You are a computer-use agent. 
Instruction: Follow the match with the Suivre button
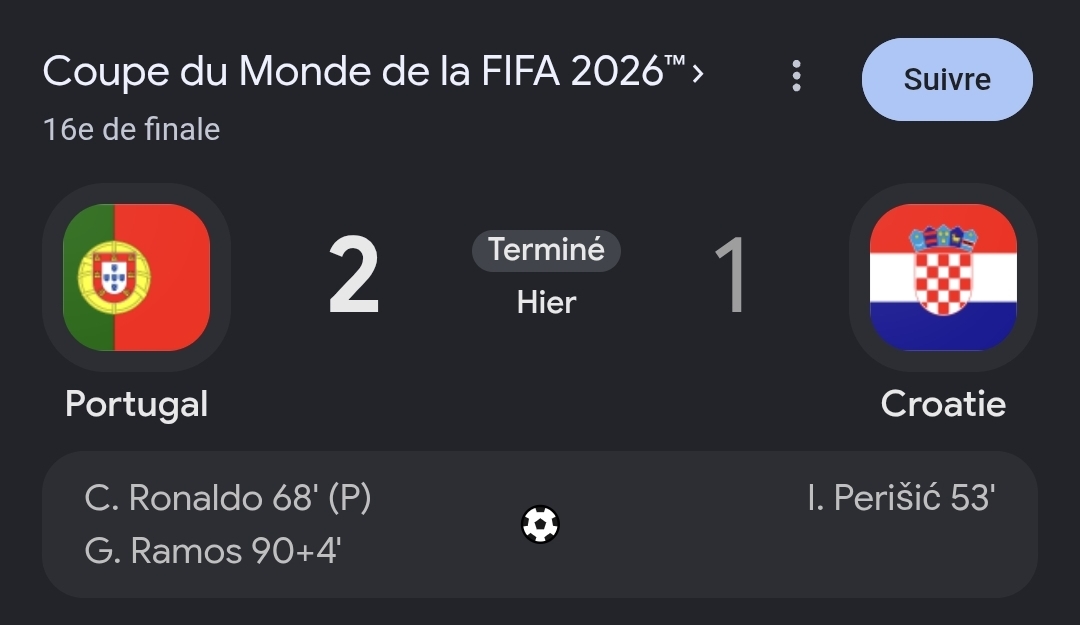point(947,79)
